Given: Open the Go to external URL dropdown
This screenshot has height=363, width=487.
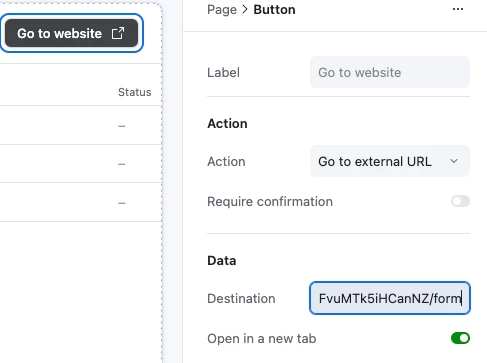Looking at the screenshot, I should click(x=390, y=161).
